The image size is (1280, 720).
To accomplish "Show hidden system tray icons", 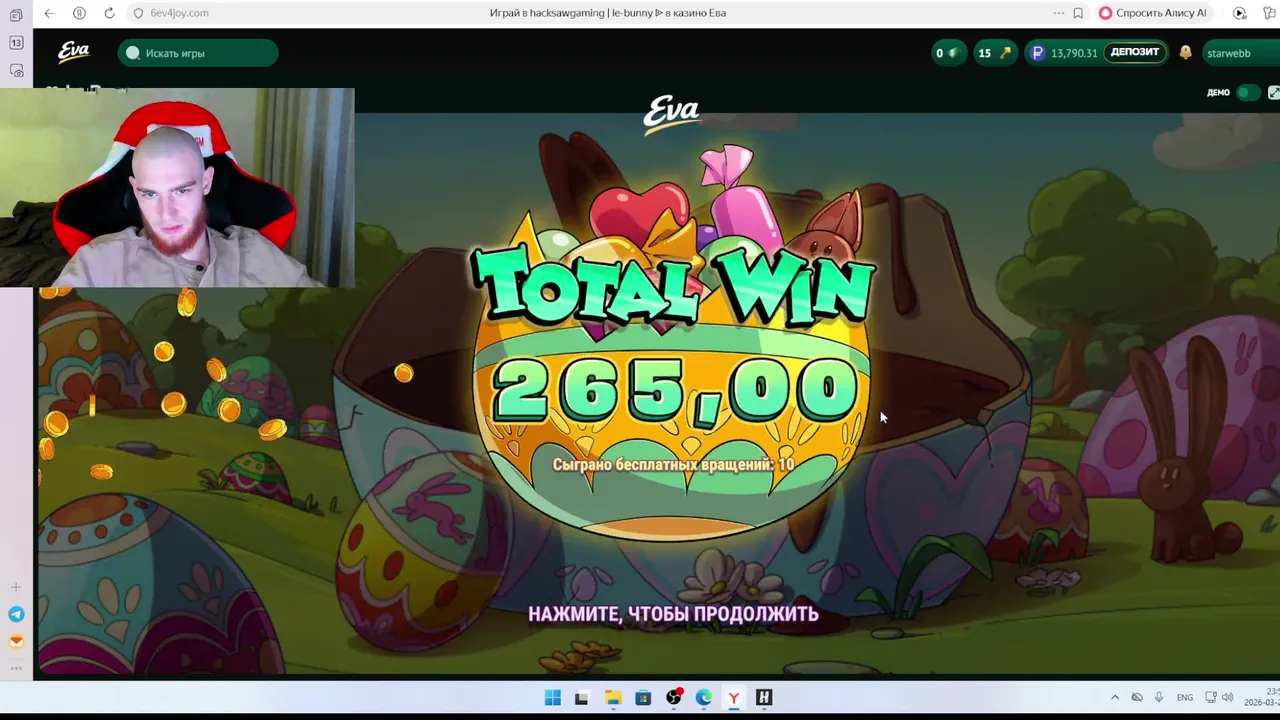I will point(1115,697).
